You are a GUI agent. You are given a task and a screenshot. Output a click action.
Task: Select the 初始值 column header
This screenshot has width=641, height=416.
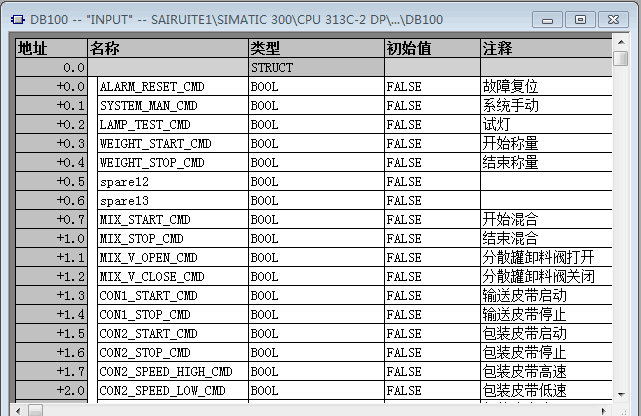[431, 48]
